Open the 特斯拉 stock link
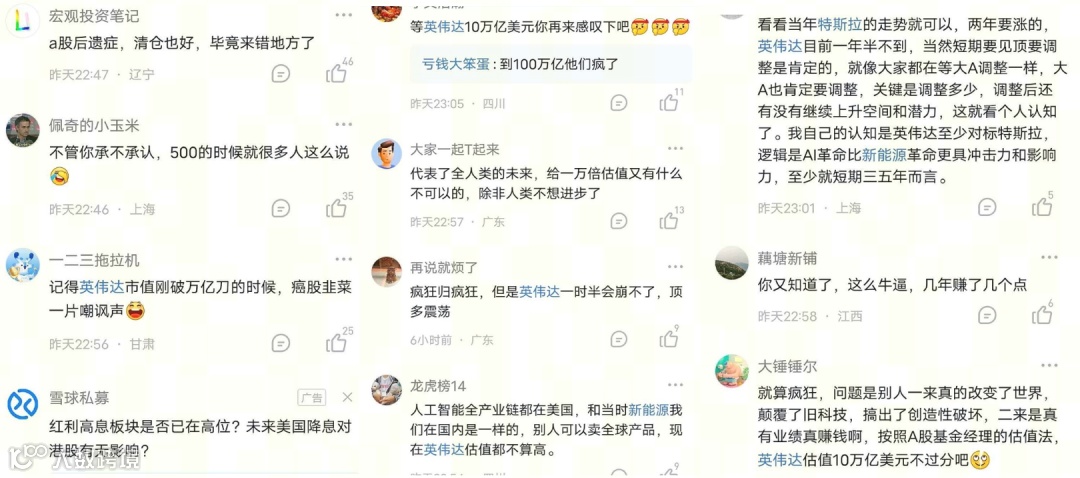Viewport: 1080px width, 478px height. 836,25
